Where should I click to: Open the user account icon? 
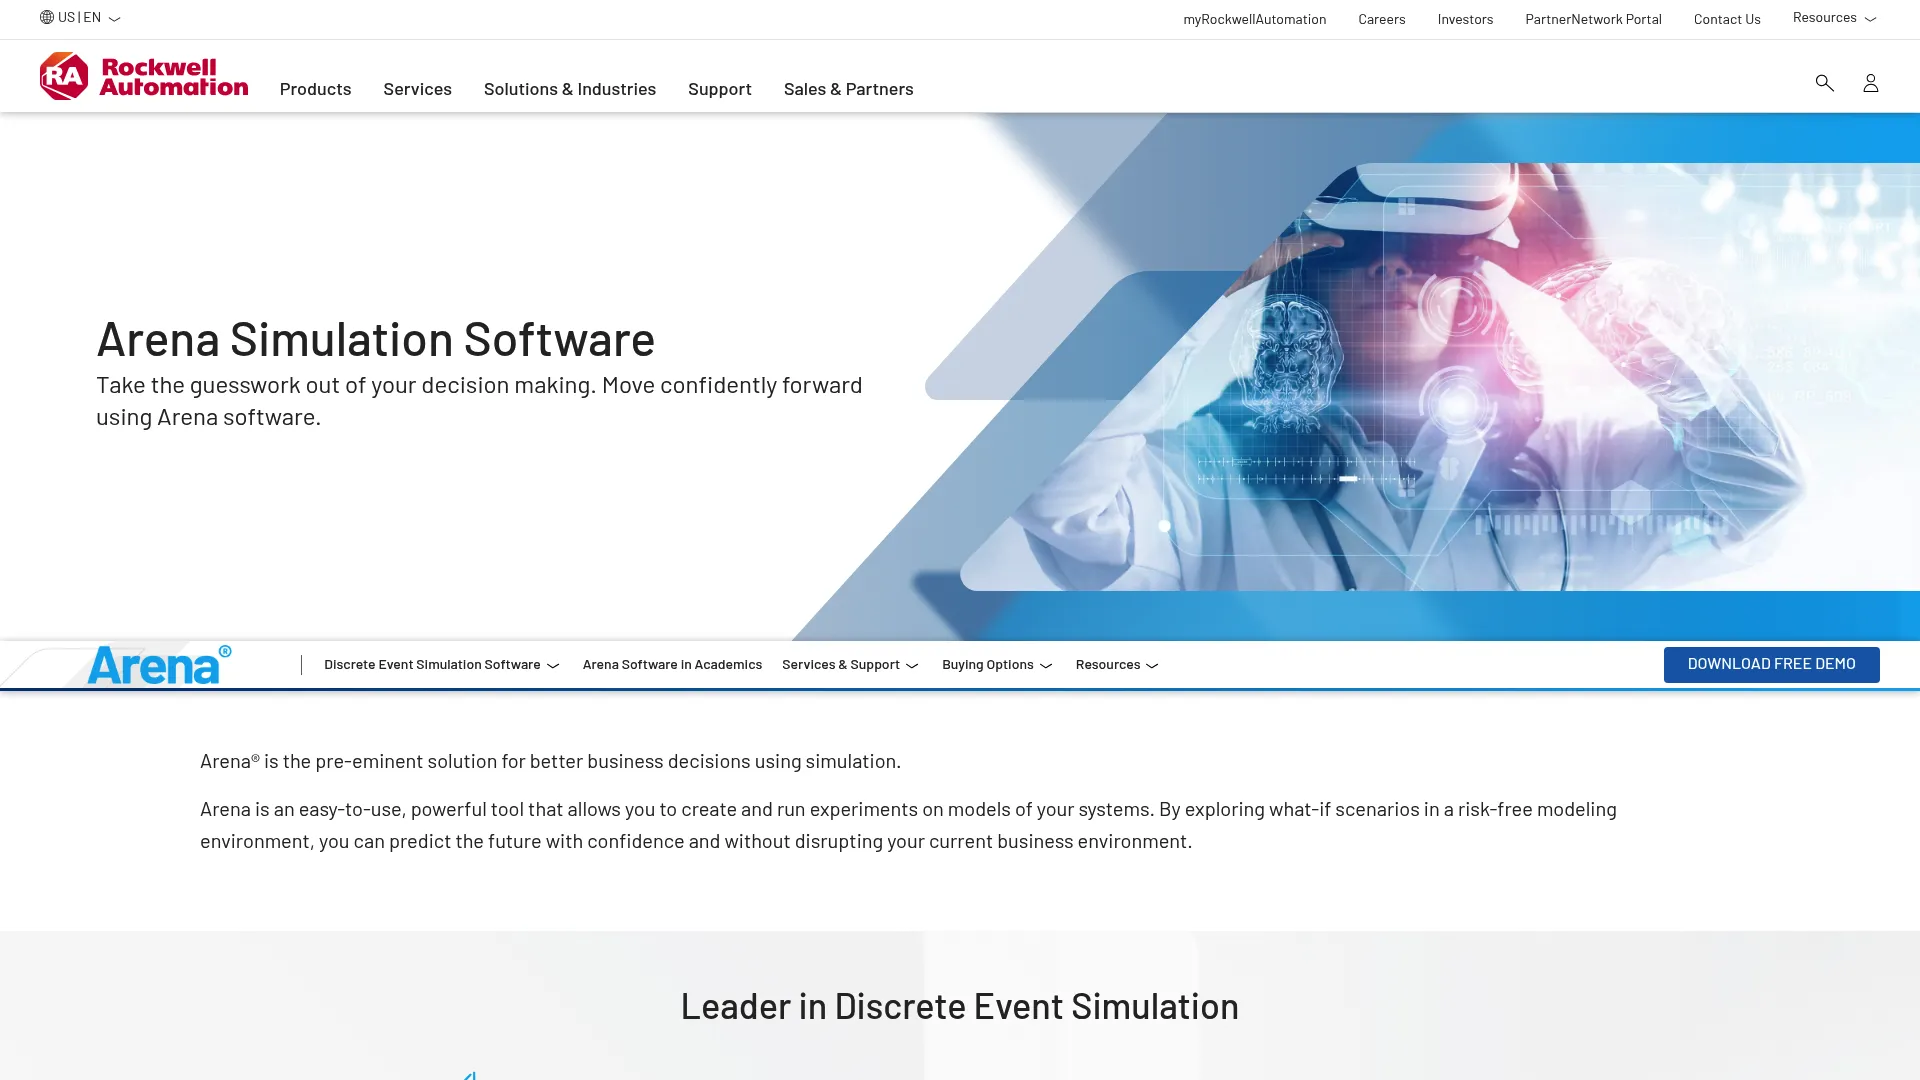point(1870,83)
